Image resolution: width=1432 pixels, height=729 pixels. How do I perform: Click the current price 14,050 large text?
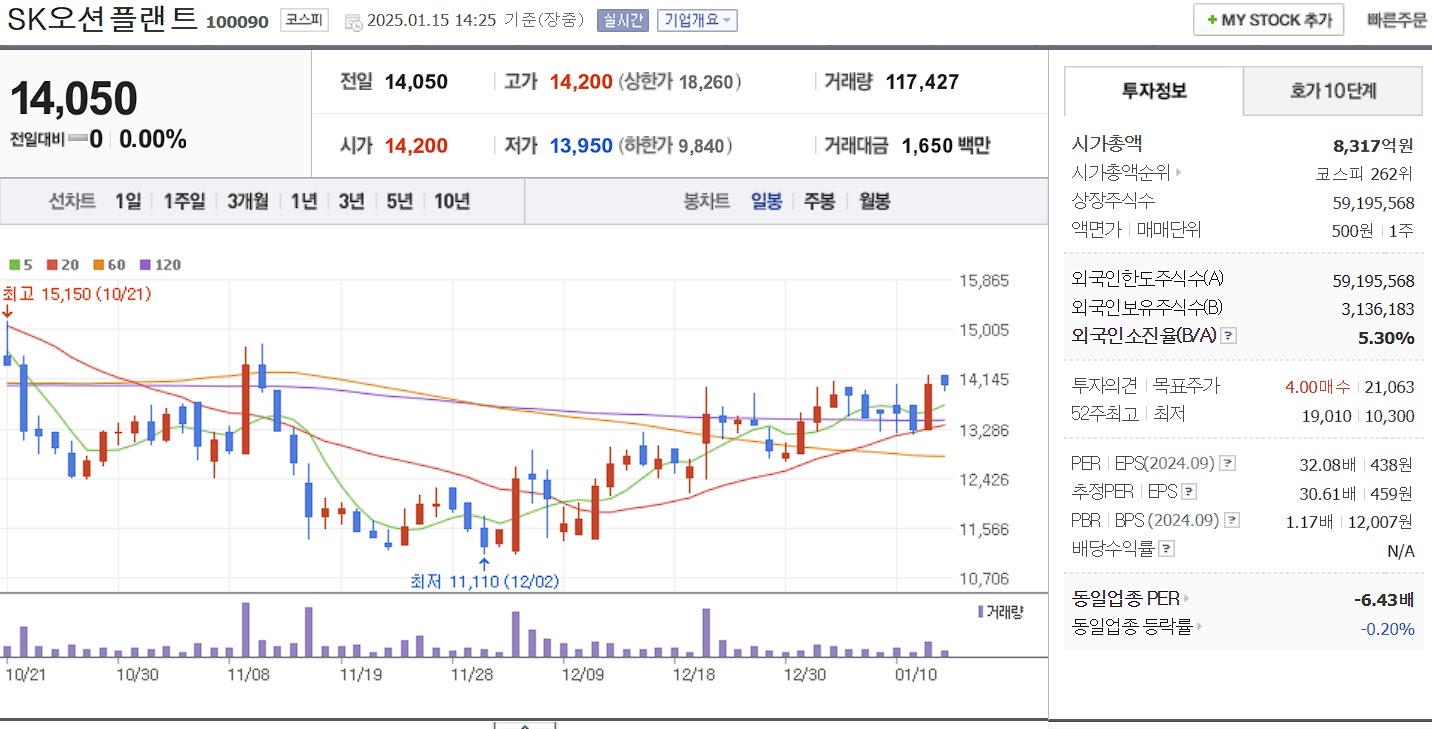73,98
